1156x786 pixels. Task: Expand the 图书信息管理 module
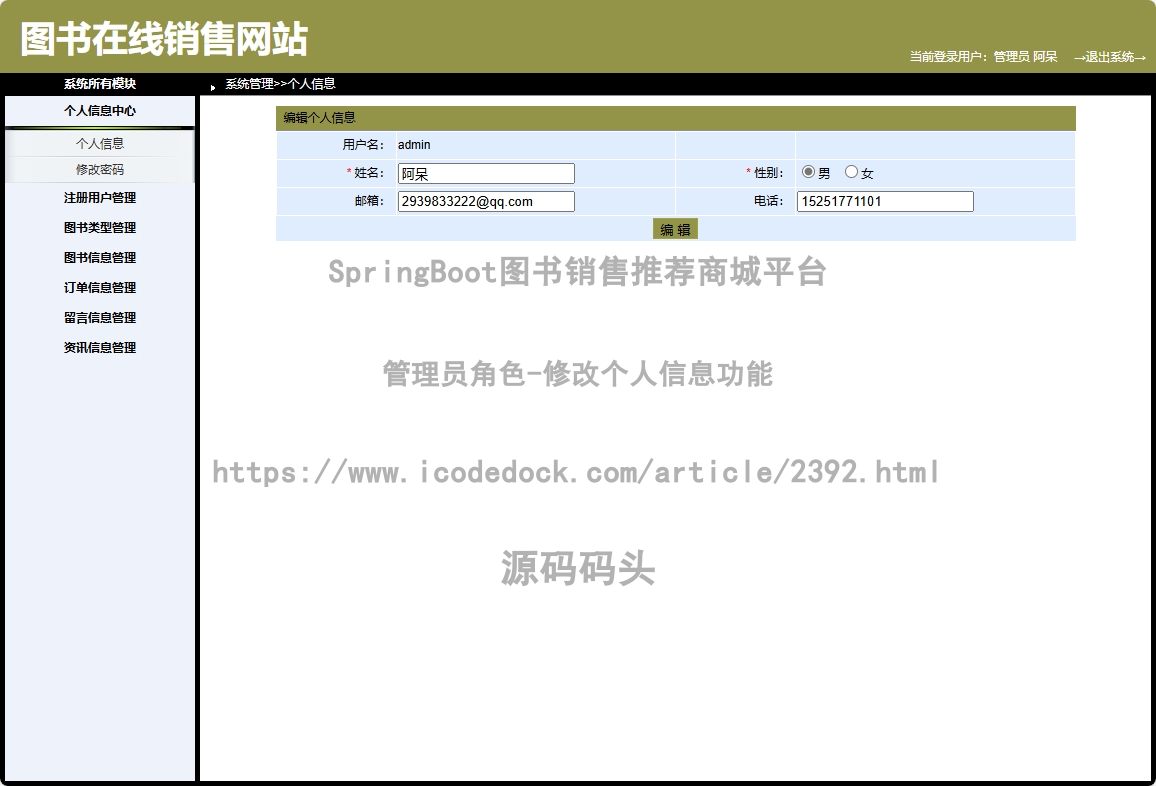point(100,257)
